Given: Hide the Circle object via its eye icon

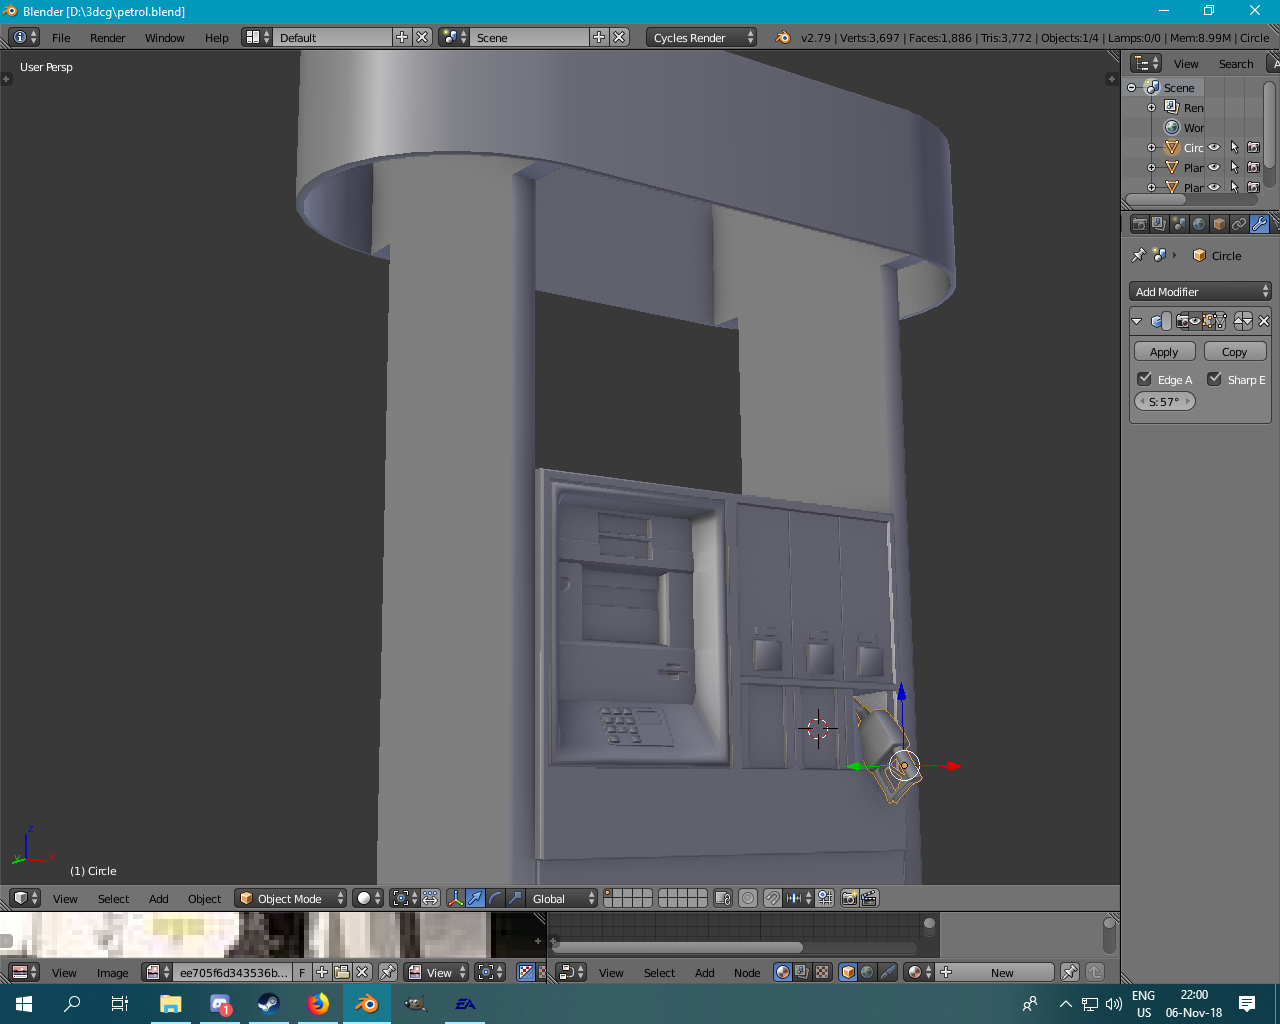Looking at the screenshot, I should [1214, 147].
